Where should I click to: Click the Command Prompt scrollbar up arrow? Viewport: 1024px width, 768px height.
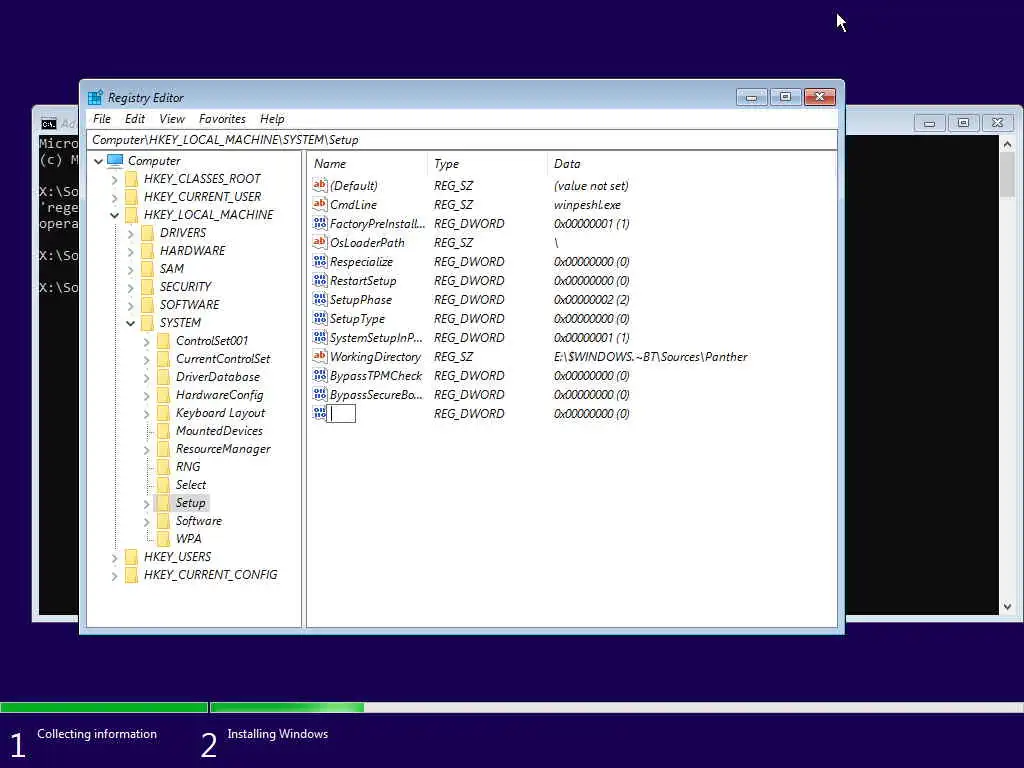point(1007,144)
